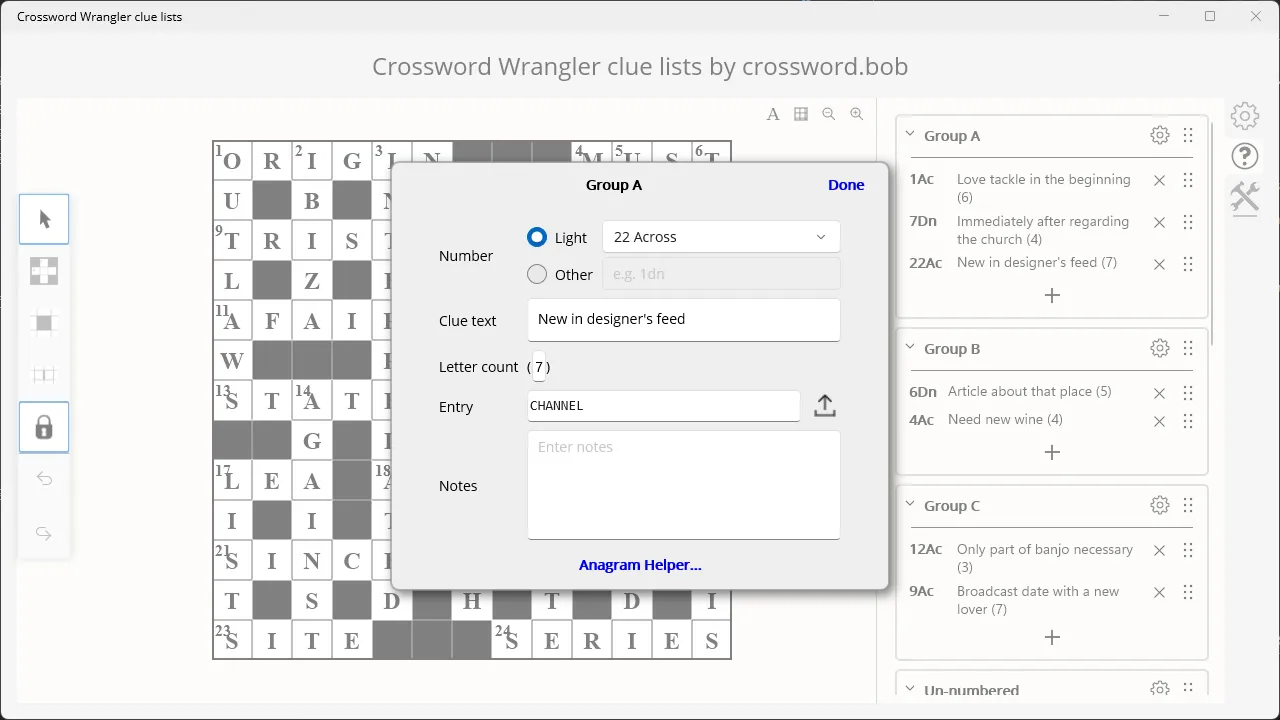Click grid cell numbered 1 containing O

(232, 161)
